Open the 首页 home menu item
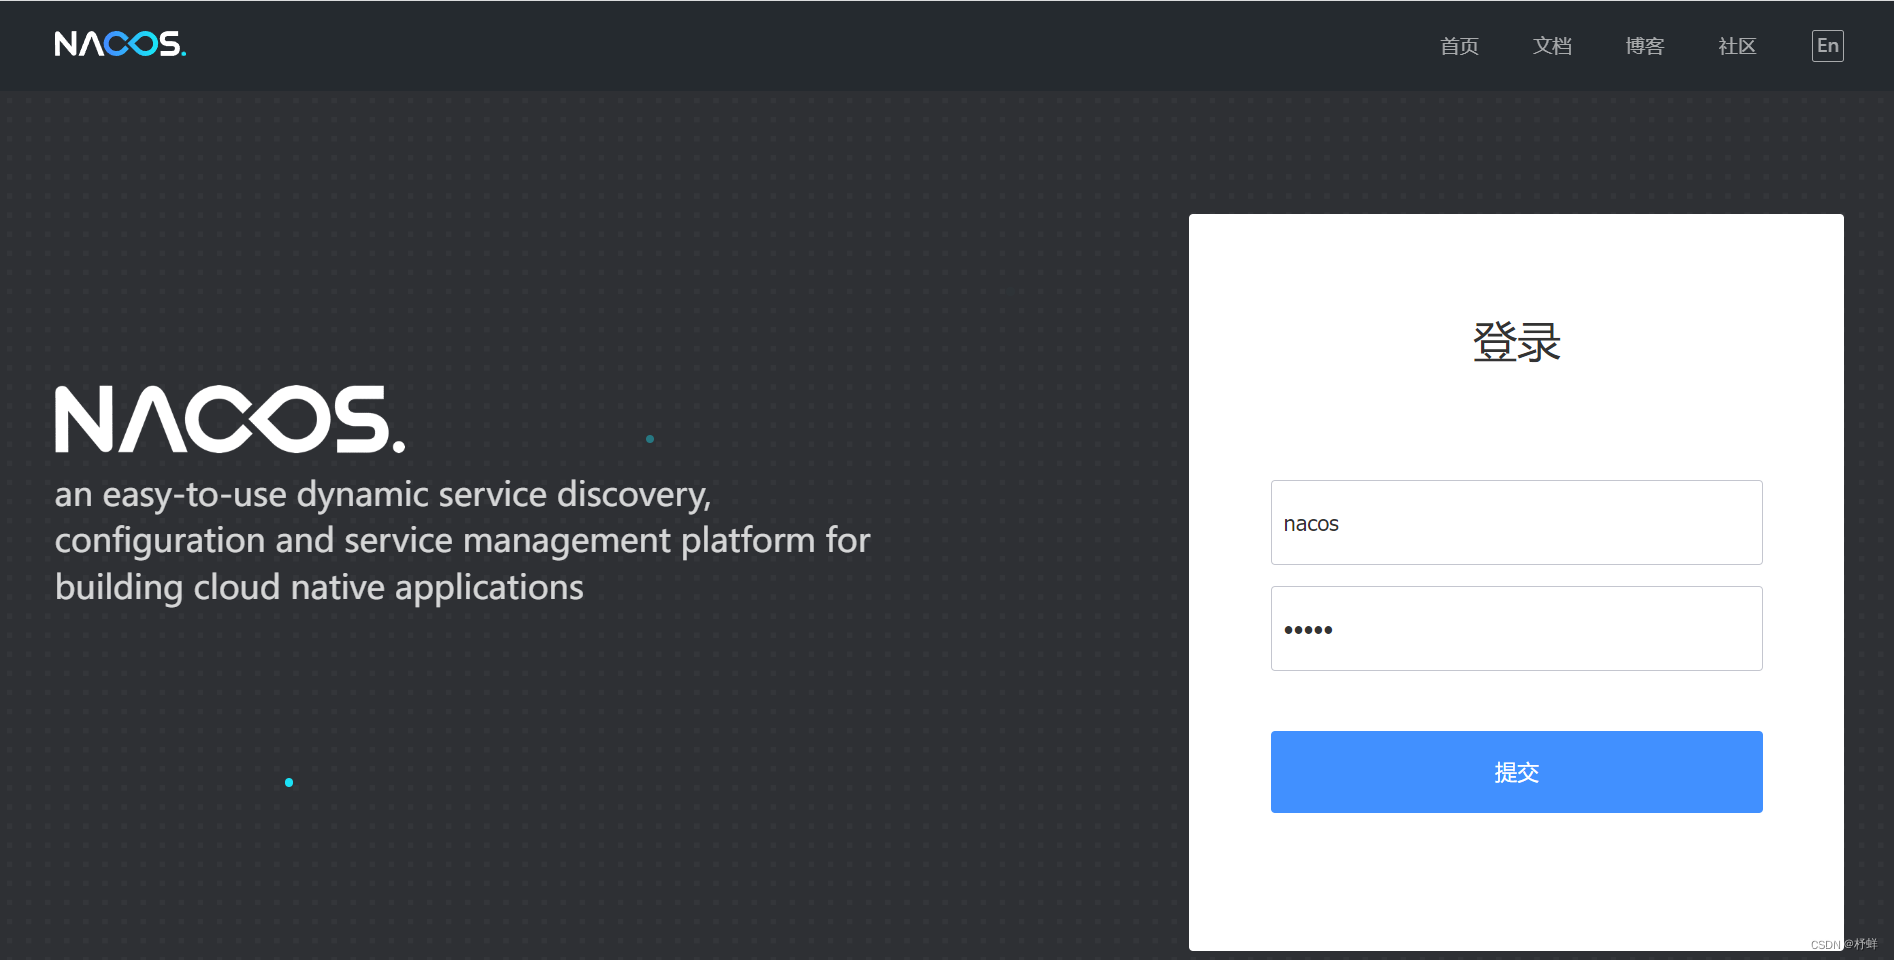 coord(1459,46)
